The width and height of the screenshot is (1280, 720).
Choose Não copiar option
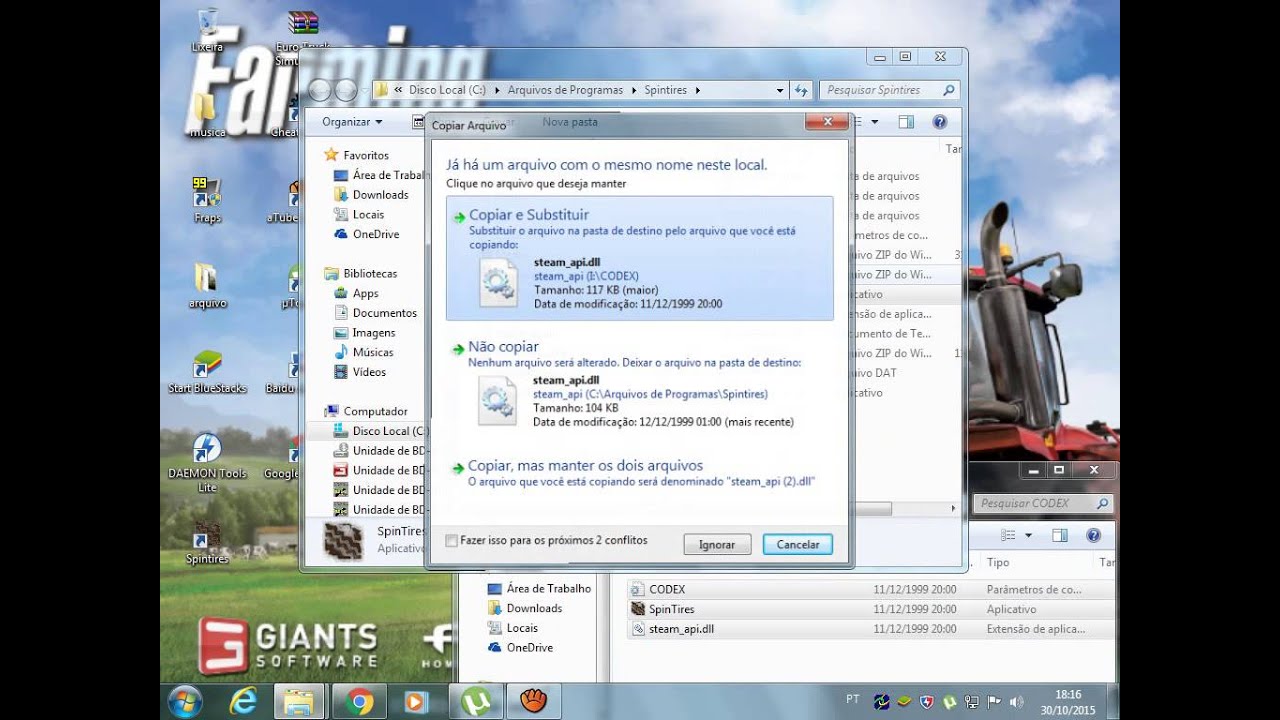[640, 388]
